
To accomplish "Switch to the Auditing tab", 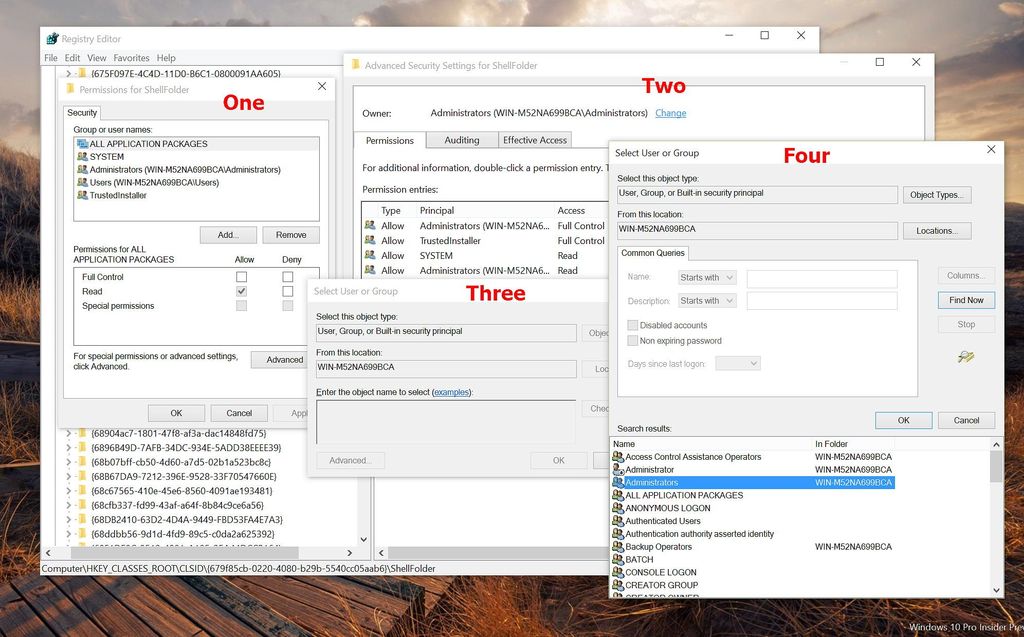I will (461, 140).
